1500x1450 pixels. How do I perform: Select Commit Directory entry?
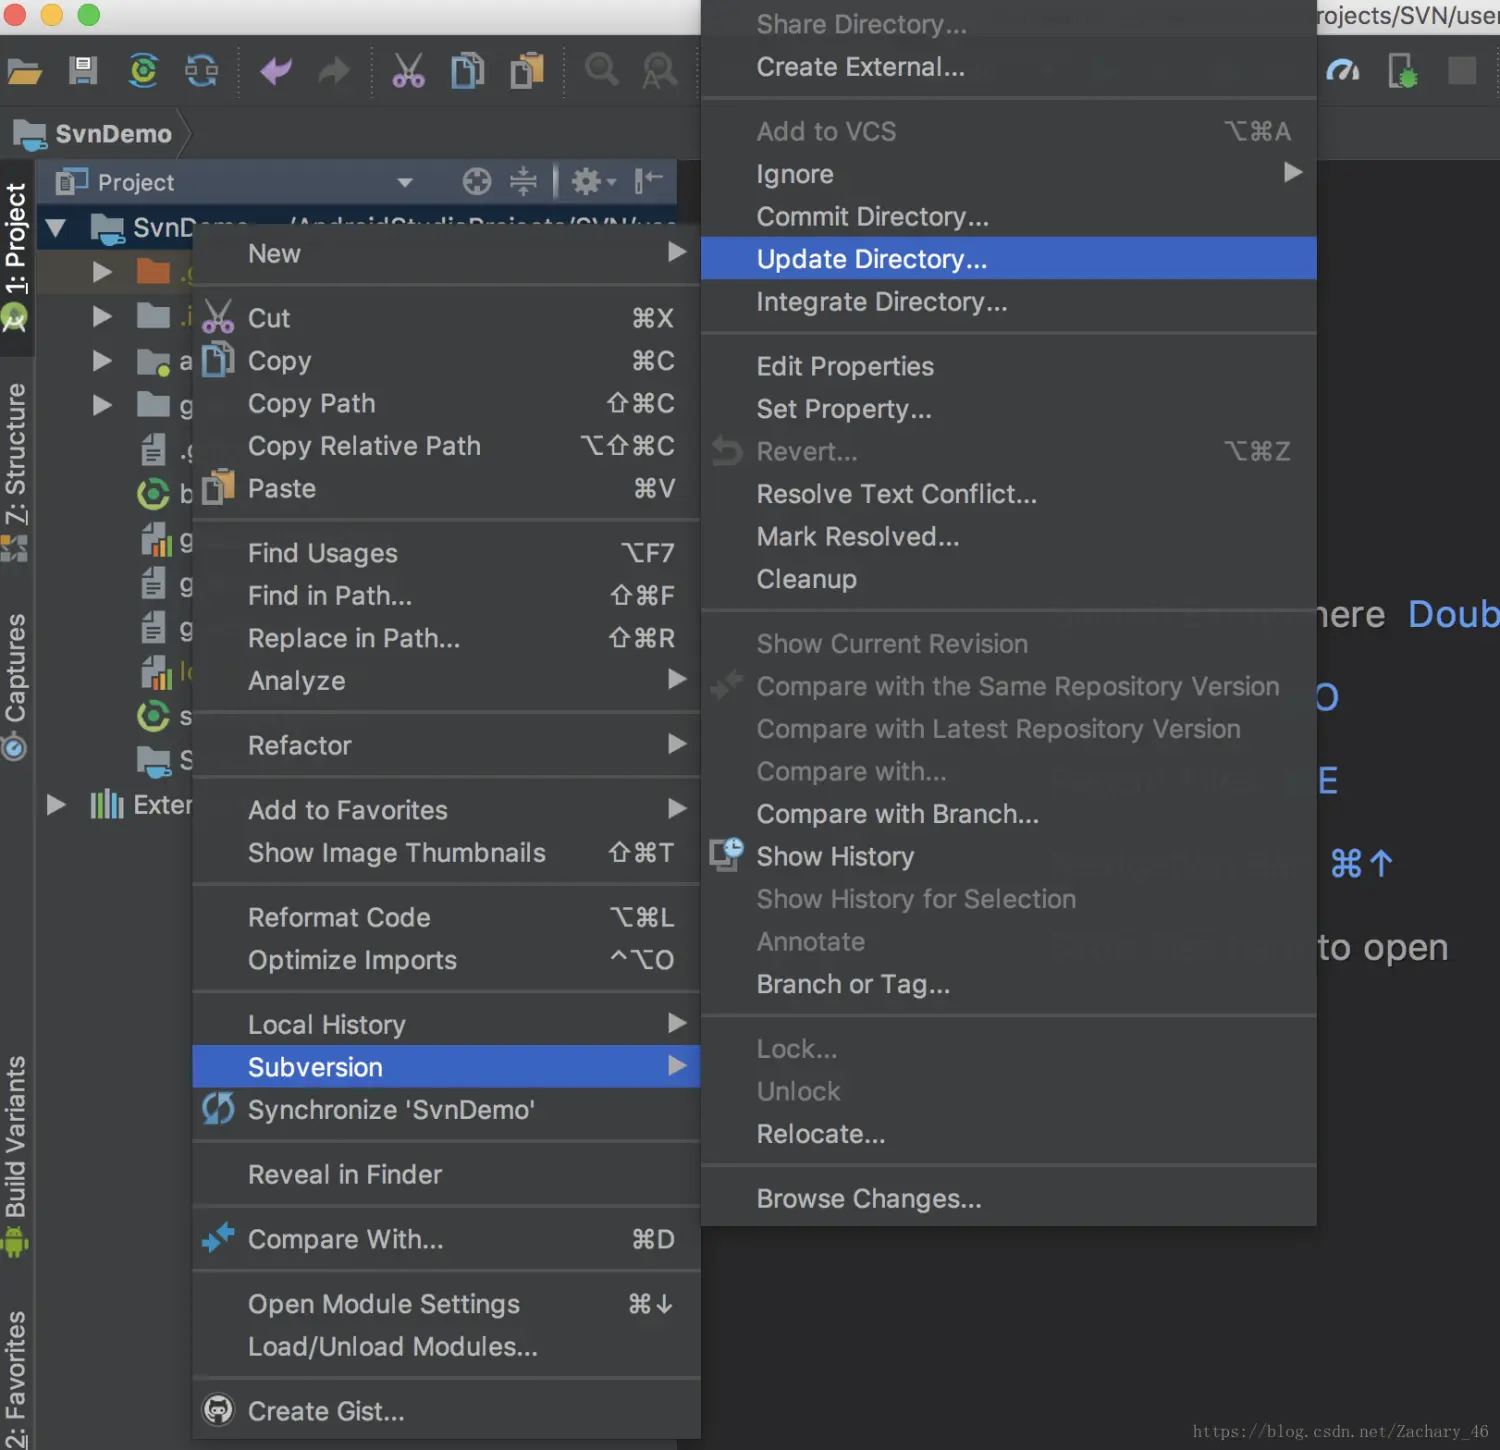tap(1009, 217)
